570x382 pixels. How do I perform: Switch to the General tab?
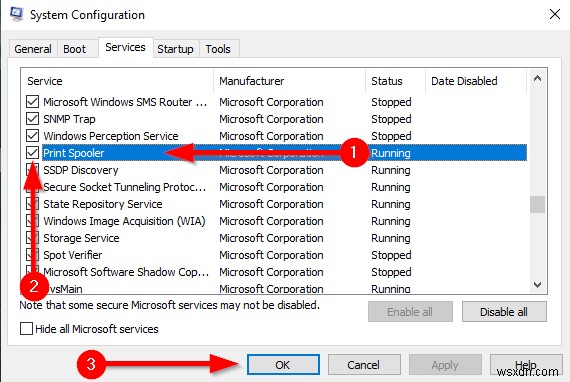[x=33, y=49]
